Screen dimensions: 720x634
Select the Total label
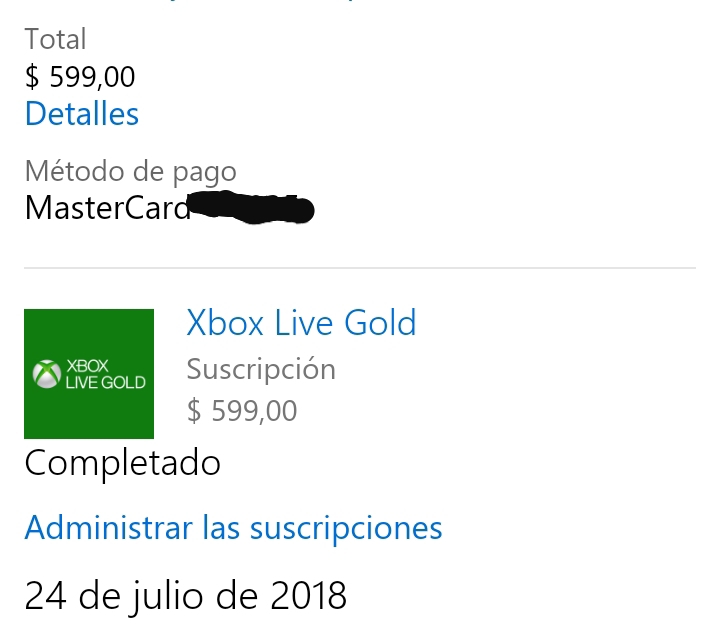(x=56, y=39)
